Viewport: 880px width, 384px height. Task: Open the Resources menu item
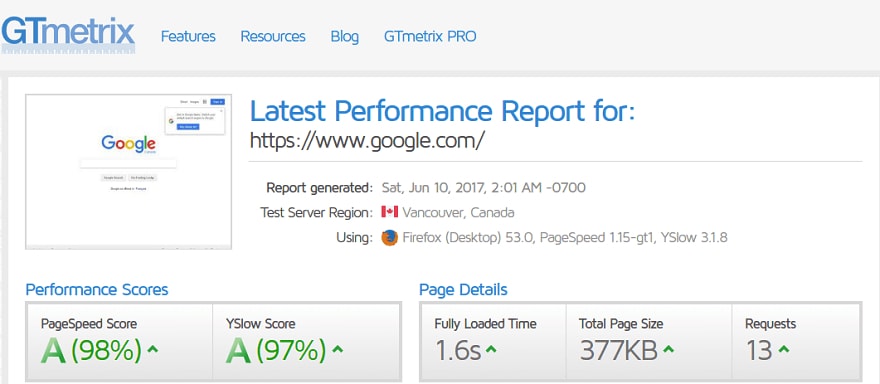click(x=273, y=36)
